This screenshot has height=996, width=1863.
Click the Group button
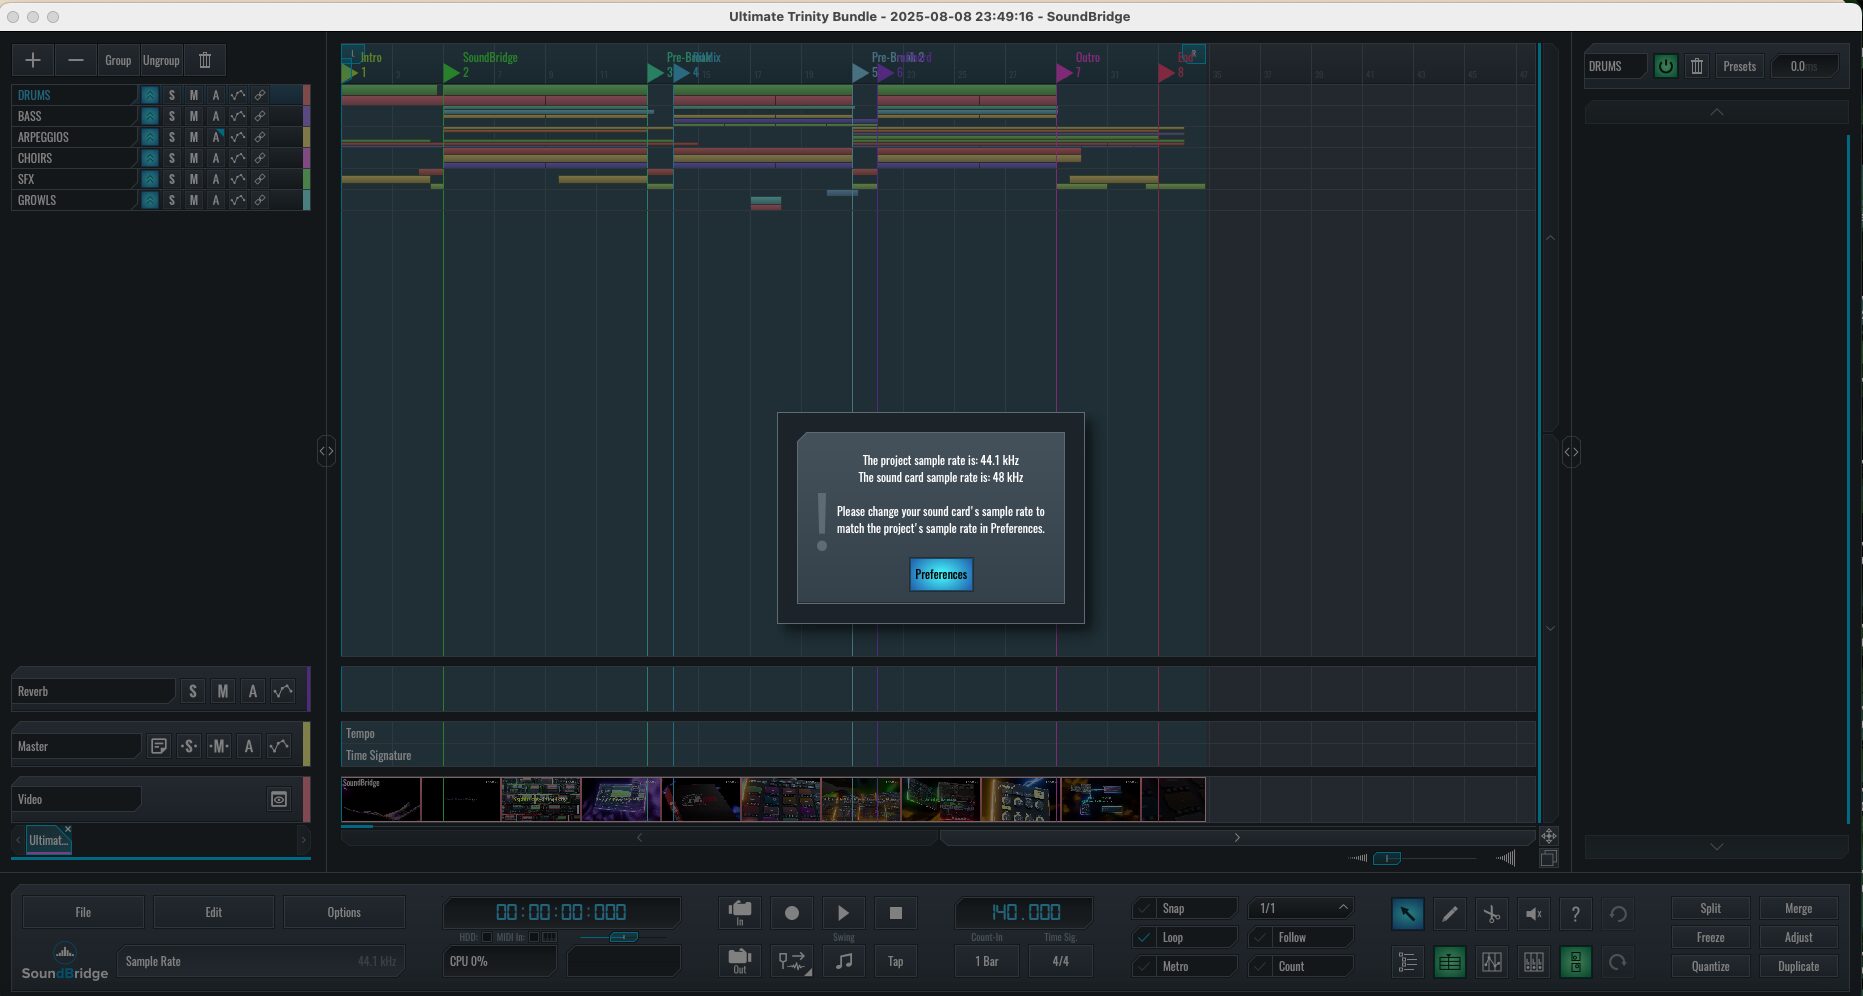(x=118, y=60)
